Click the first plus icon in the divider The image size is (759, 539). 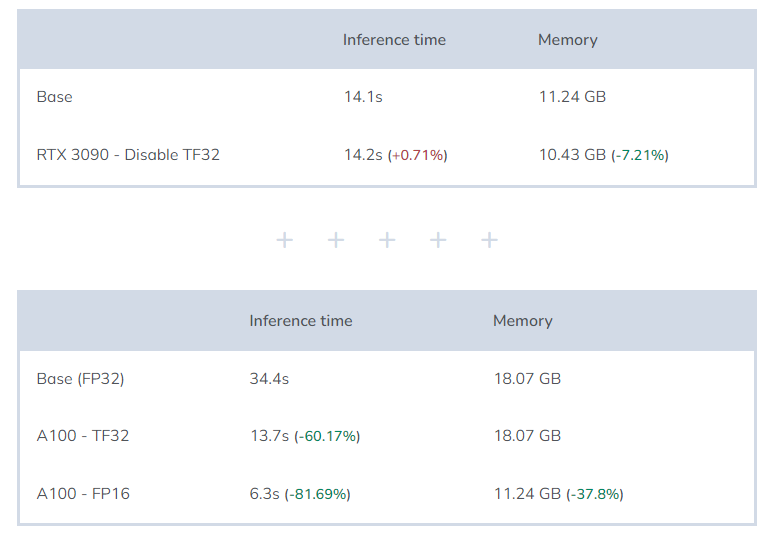285,240
